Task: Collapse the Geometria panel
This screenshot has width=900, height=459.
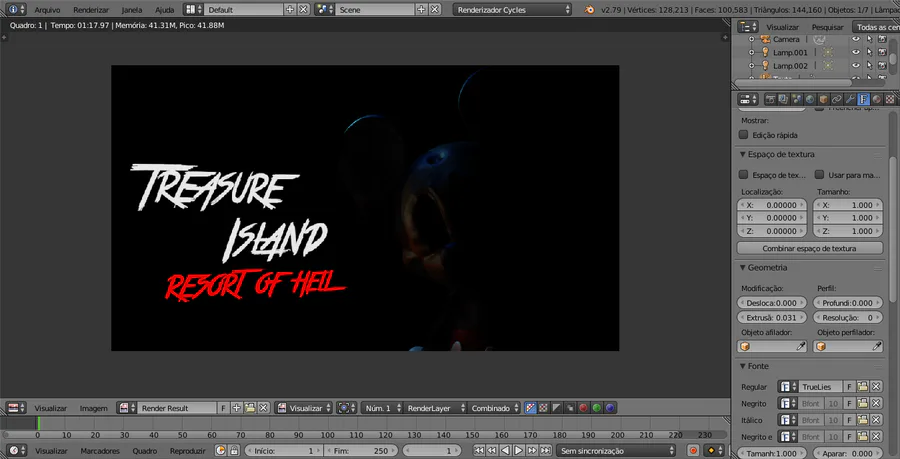Action: point(743,267)
